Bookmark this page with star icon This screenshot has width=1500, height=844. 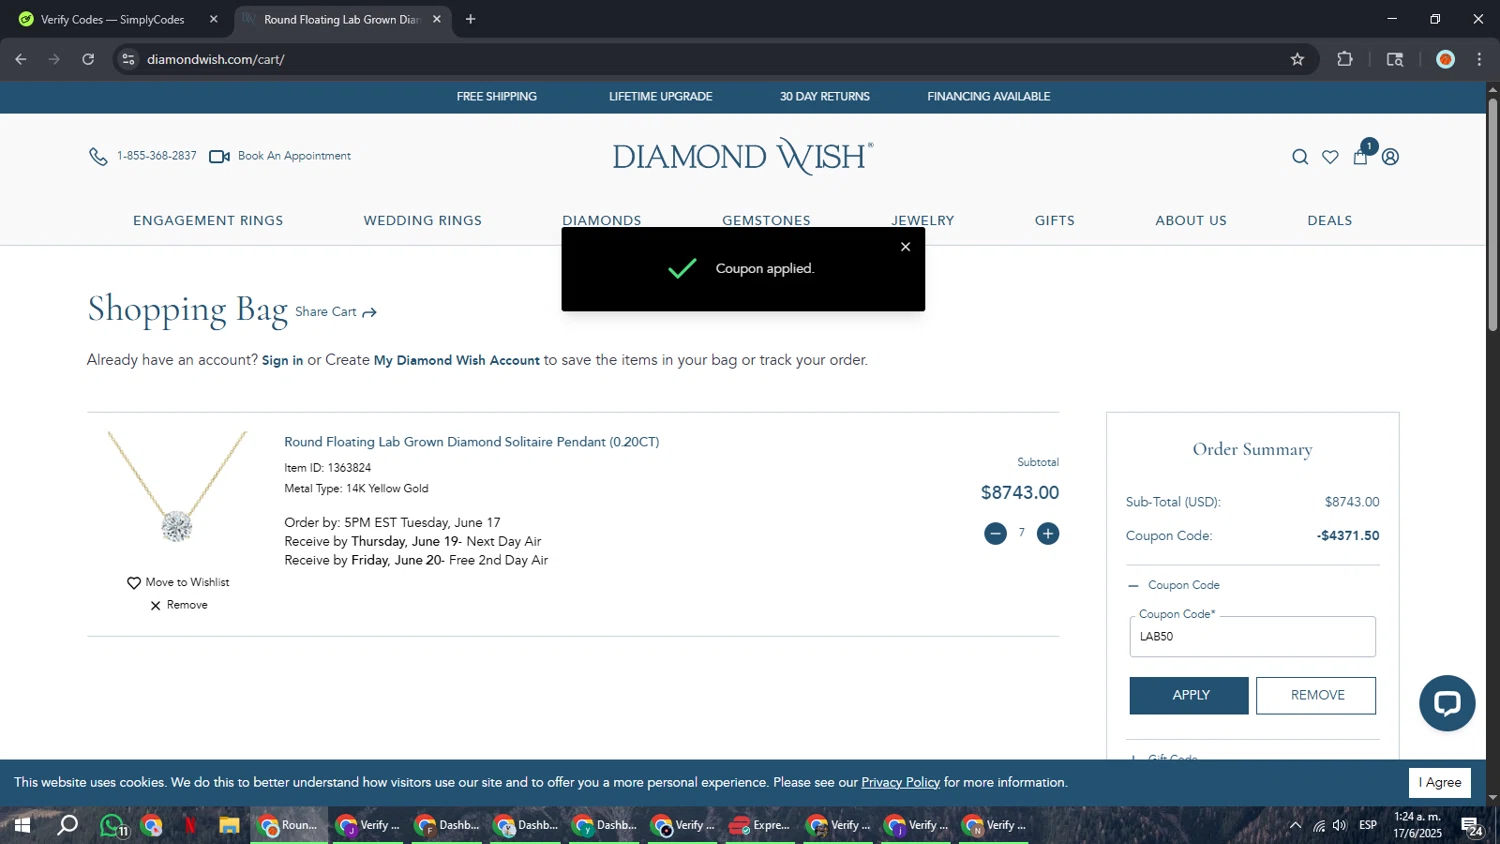click(x=1297, y=59)
